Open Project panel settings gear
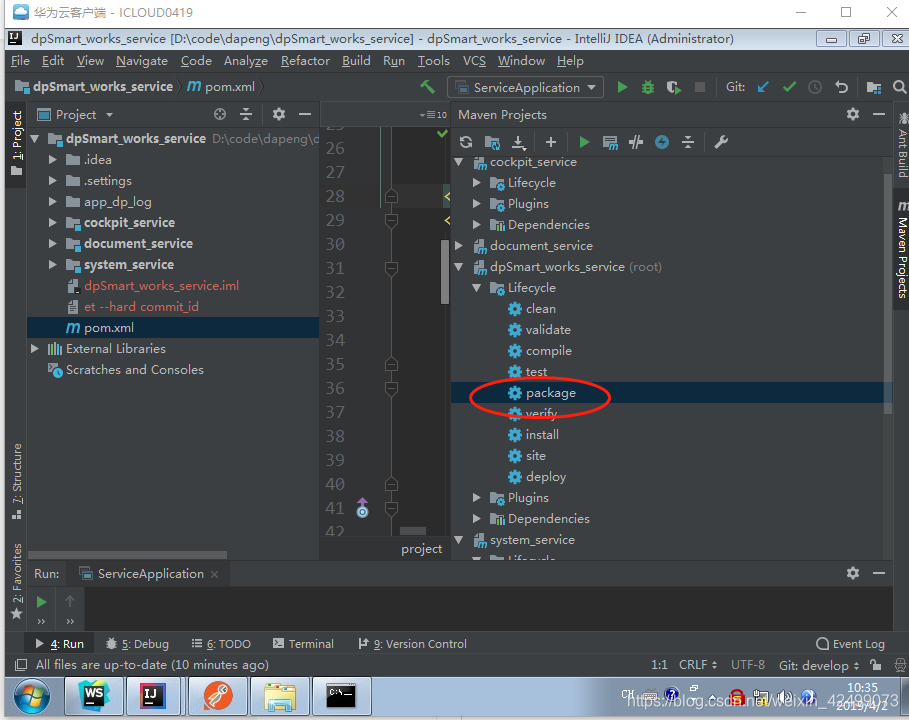The width and height of the screenshot is (909, 720). [279, 114]
